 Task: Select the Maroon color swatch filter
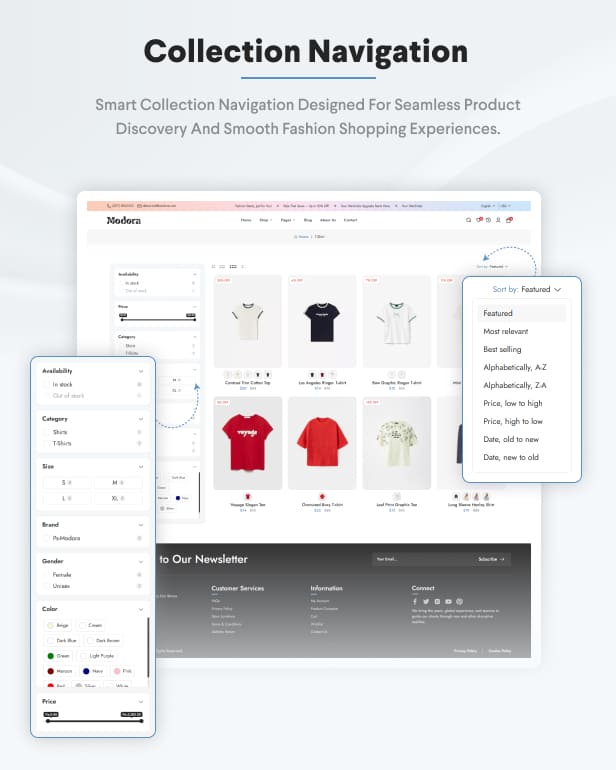59,671
